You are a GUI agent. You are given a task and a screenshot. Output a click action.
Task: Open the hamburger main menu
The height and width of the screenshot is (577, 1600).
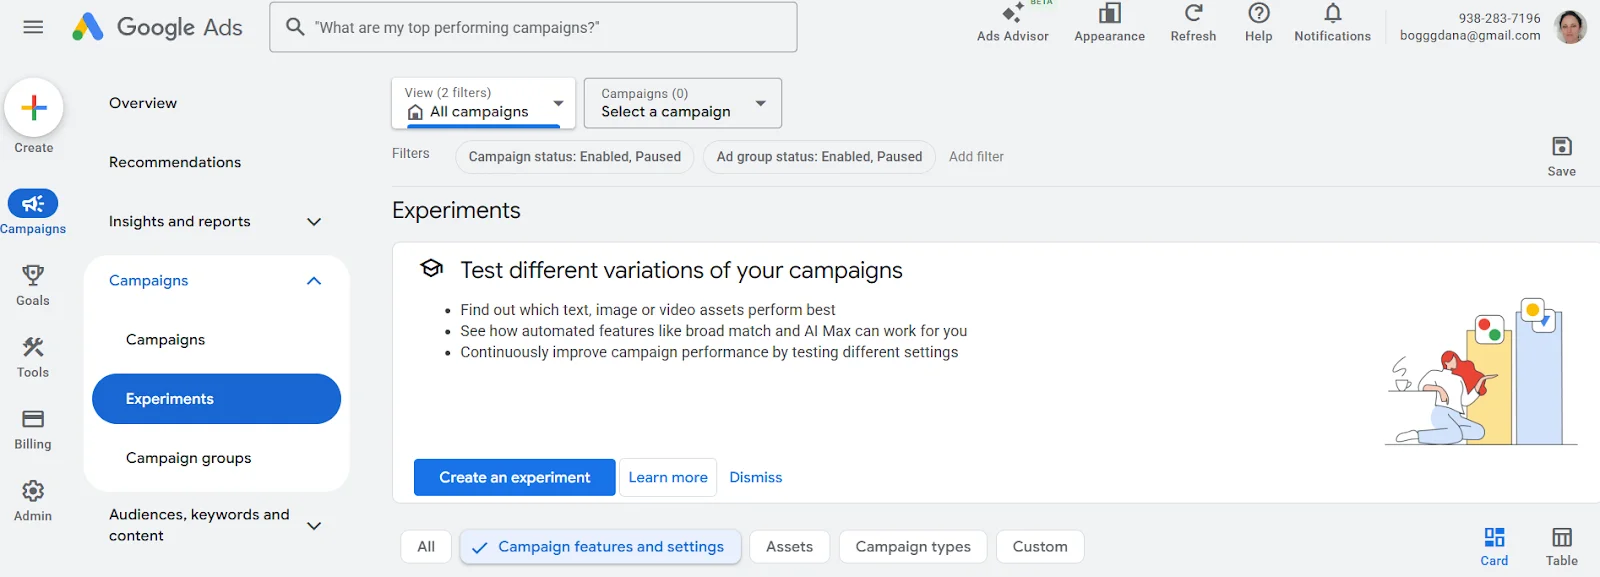point(33,27)
